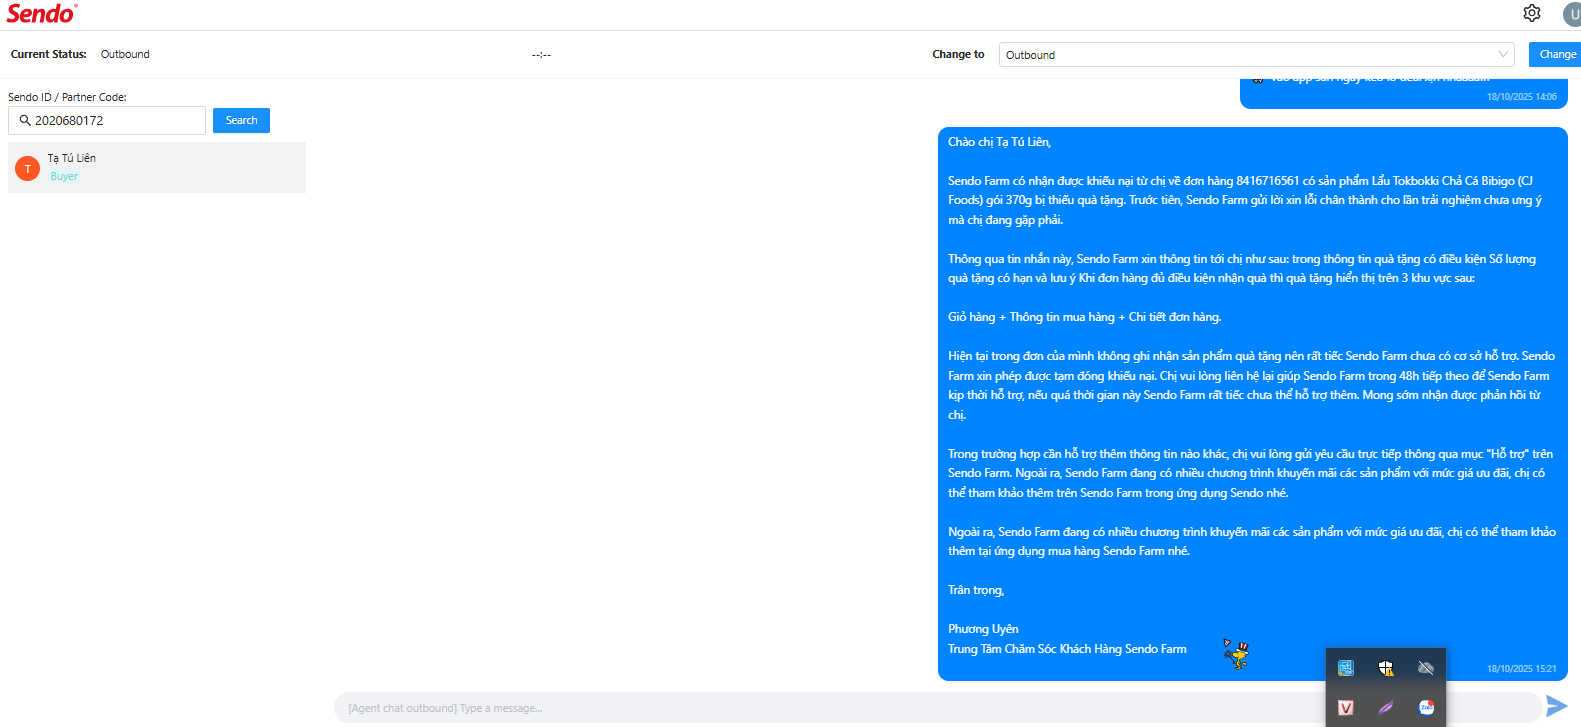Image resolution: width=1581 pixels, height=727 pixels.
Task: Click the Woodstock bird sticker in message
Action: click(x=1237, y=654)
